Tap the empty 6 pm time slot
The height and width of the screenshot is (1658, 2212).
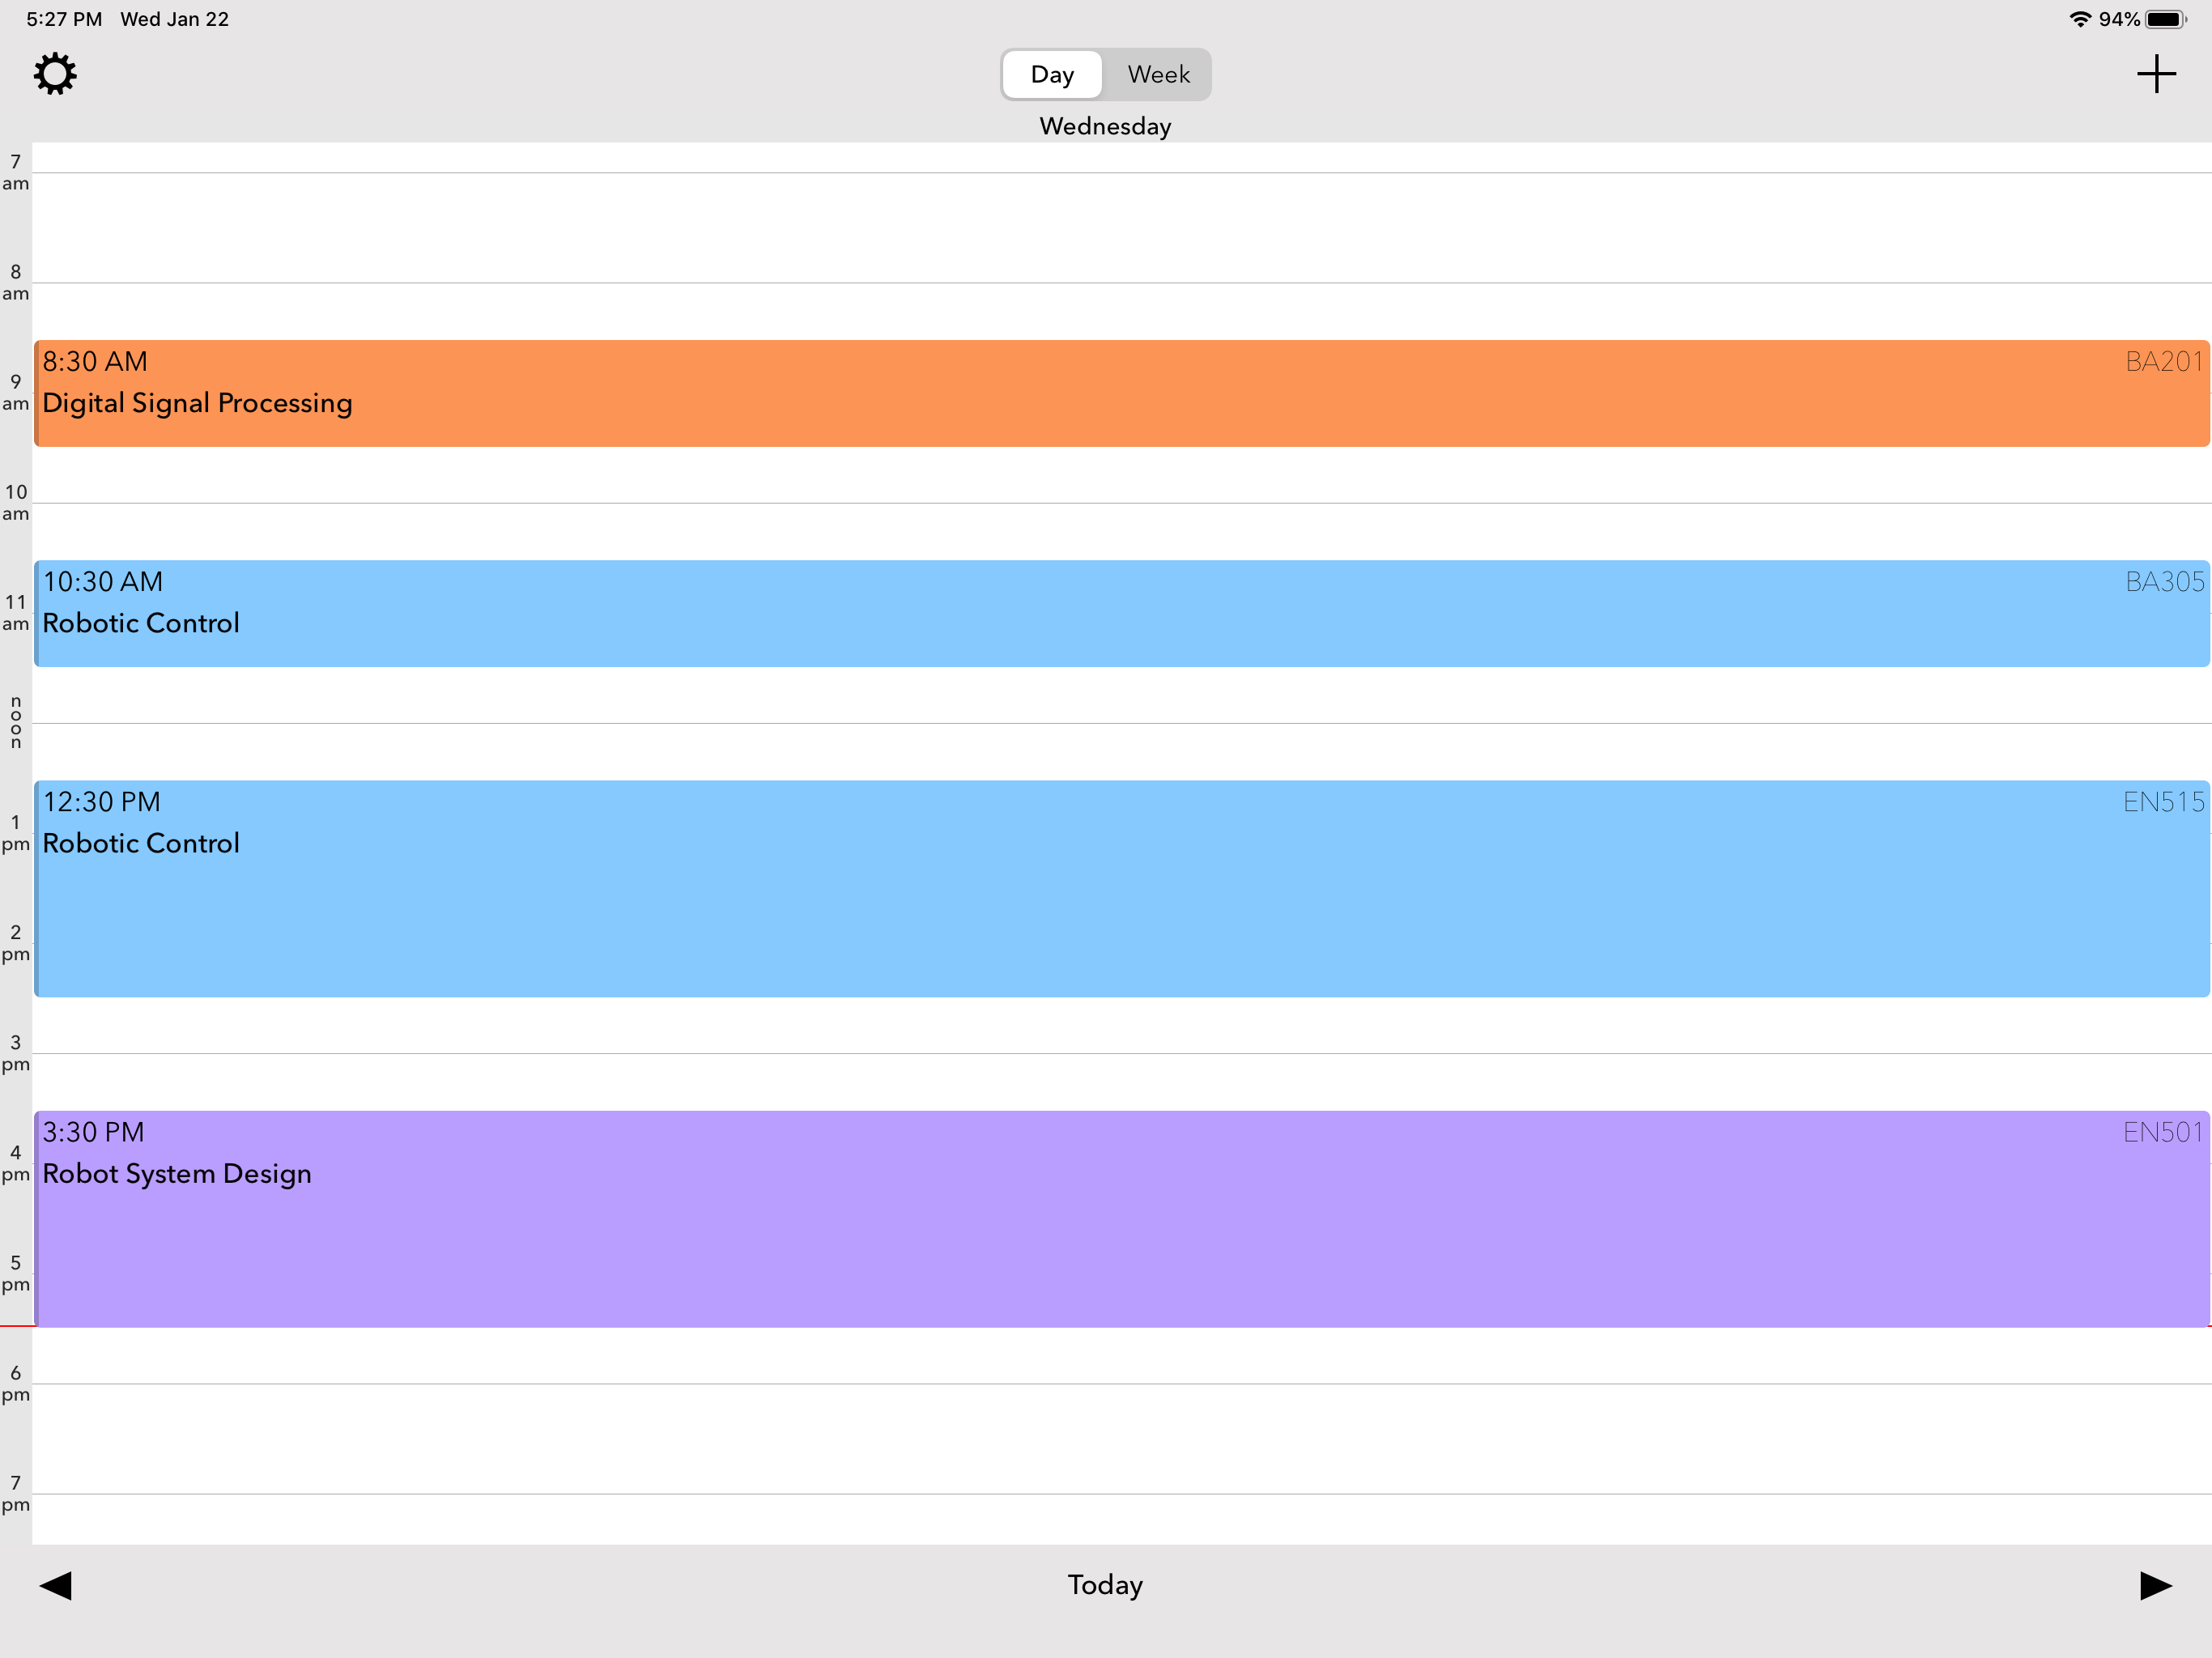click(x=1100, y=1438)
